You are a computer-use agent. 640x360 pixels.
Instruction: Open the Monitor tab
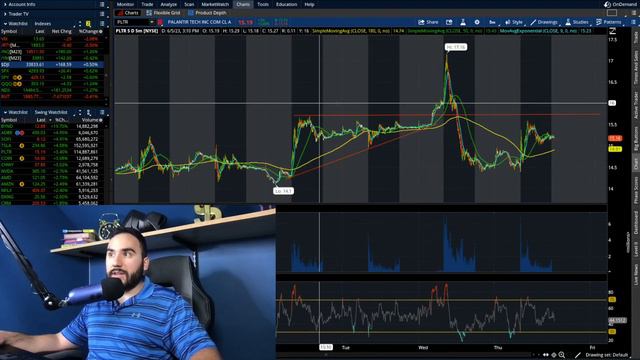125,4
